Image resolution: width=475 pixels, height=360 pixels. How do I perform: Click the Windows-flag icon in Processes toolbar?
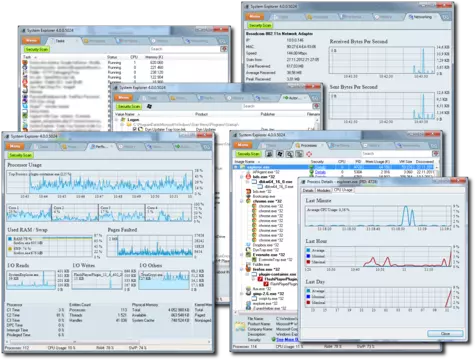coord(280,154)
